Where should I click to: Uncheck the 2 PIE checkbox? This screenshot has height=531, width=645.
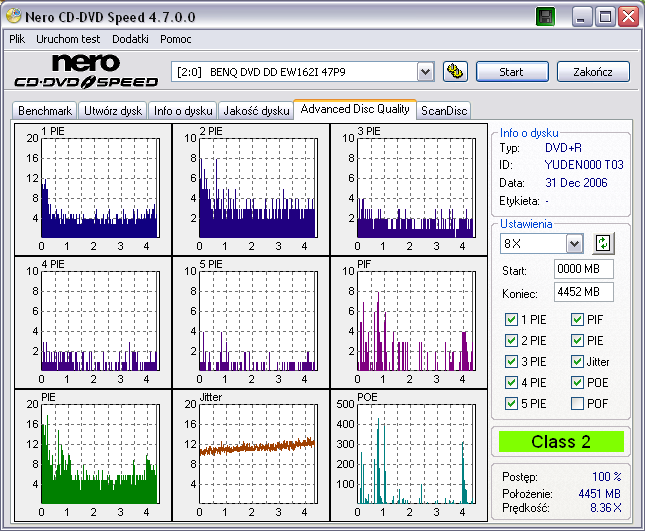pyautogui.click(x=511, y=341)
